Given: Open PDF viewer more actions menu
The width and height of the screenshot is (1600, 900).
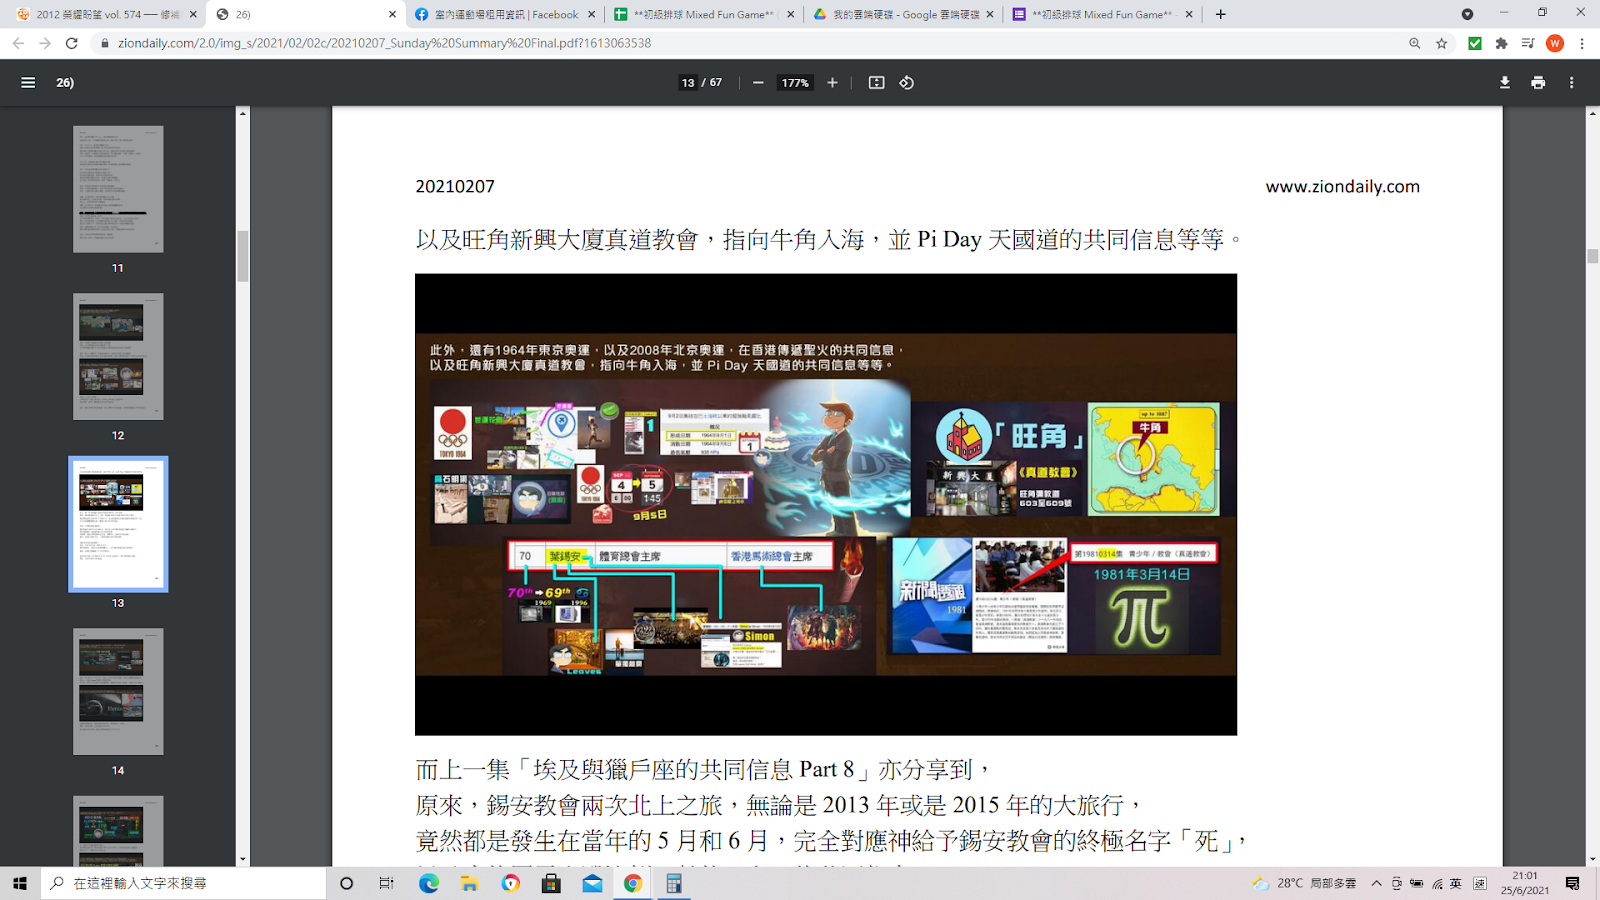Looking at the screenshot, I should tap(1572, 83).
